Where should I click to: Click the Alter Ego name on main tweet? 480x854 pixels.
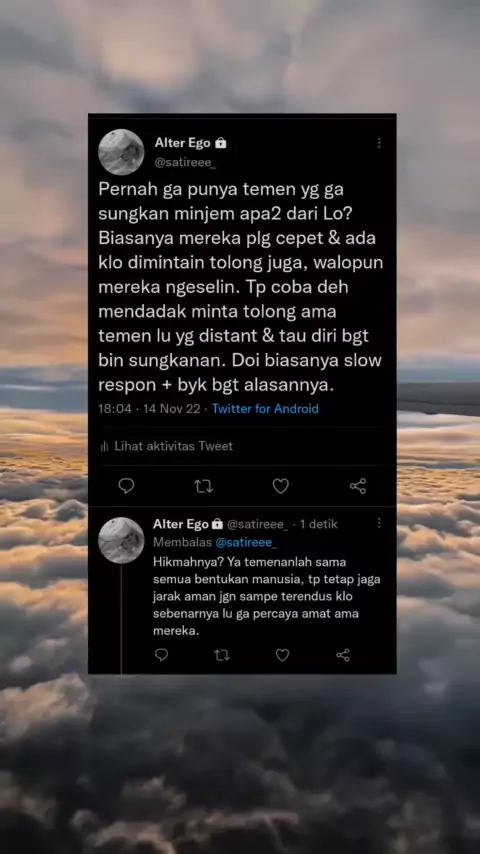(x=183, y=143)
